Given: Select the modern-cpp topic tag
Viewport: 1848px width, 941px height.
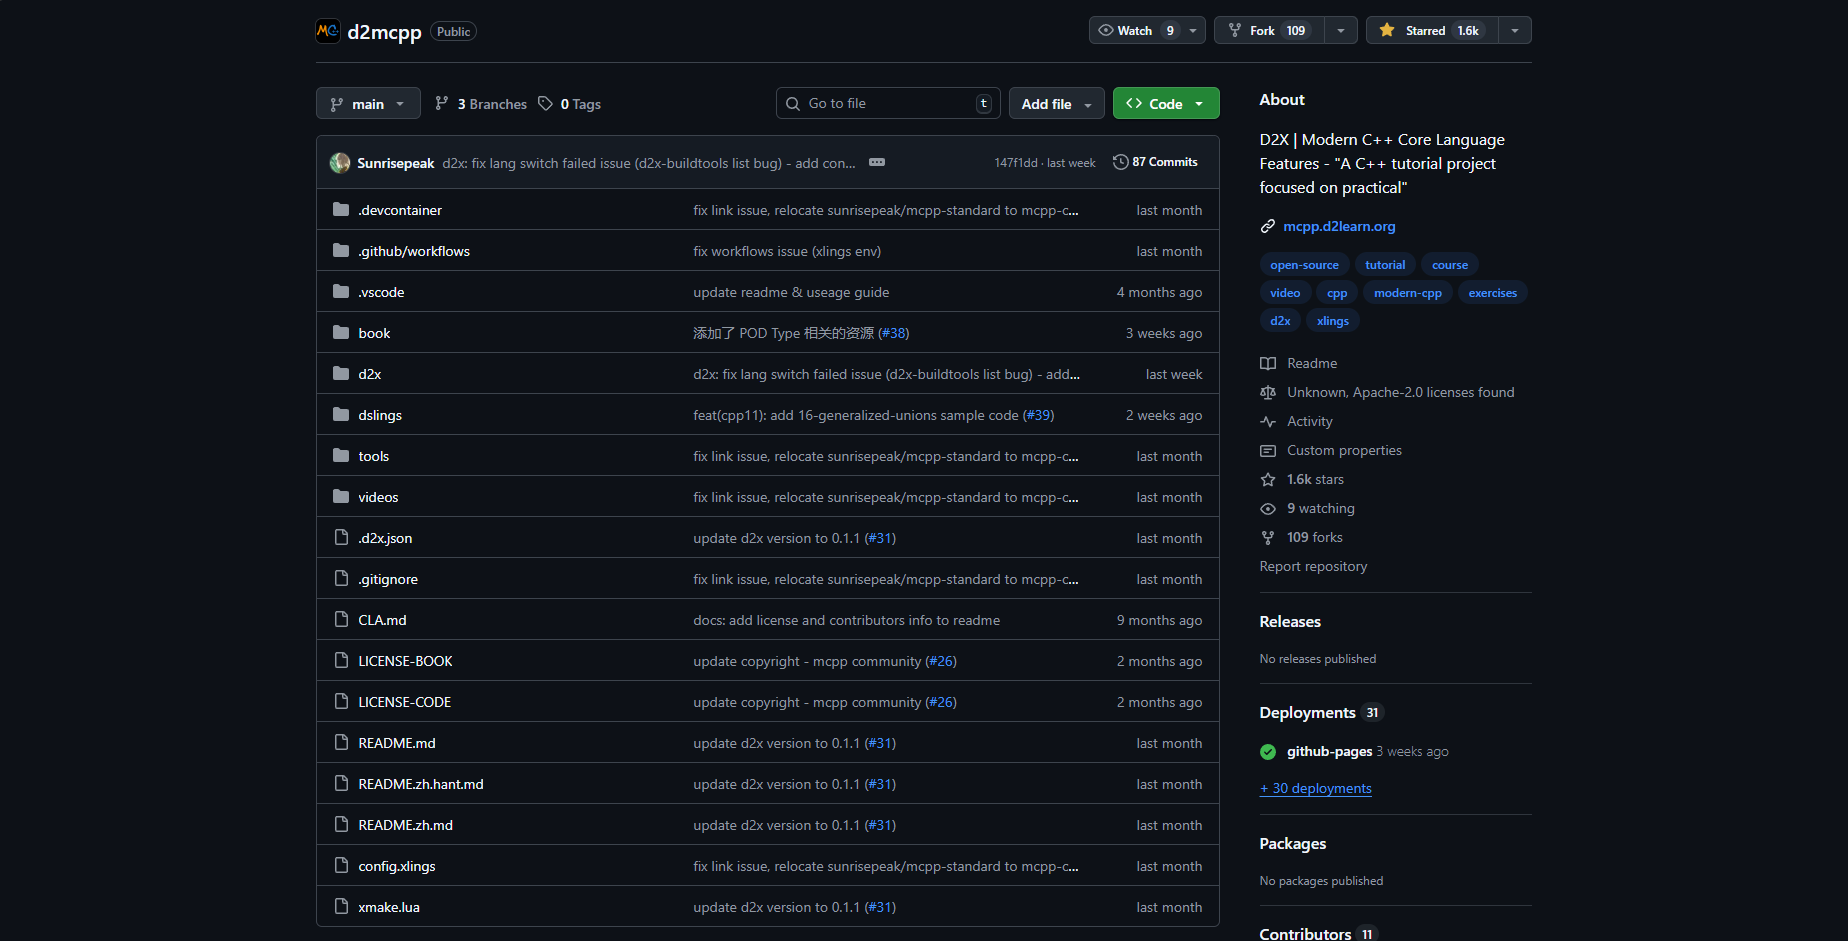Looking at the screenshot, I should point(1407,293).
